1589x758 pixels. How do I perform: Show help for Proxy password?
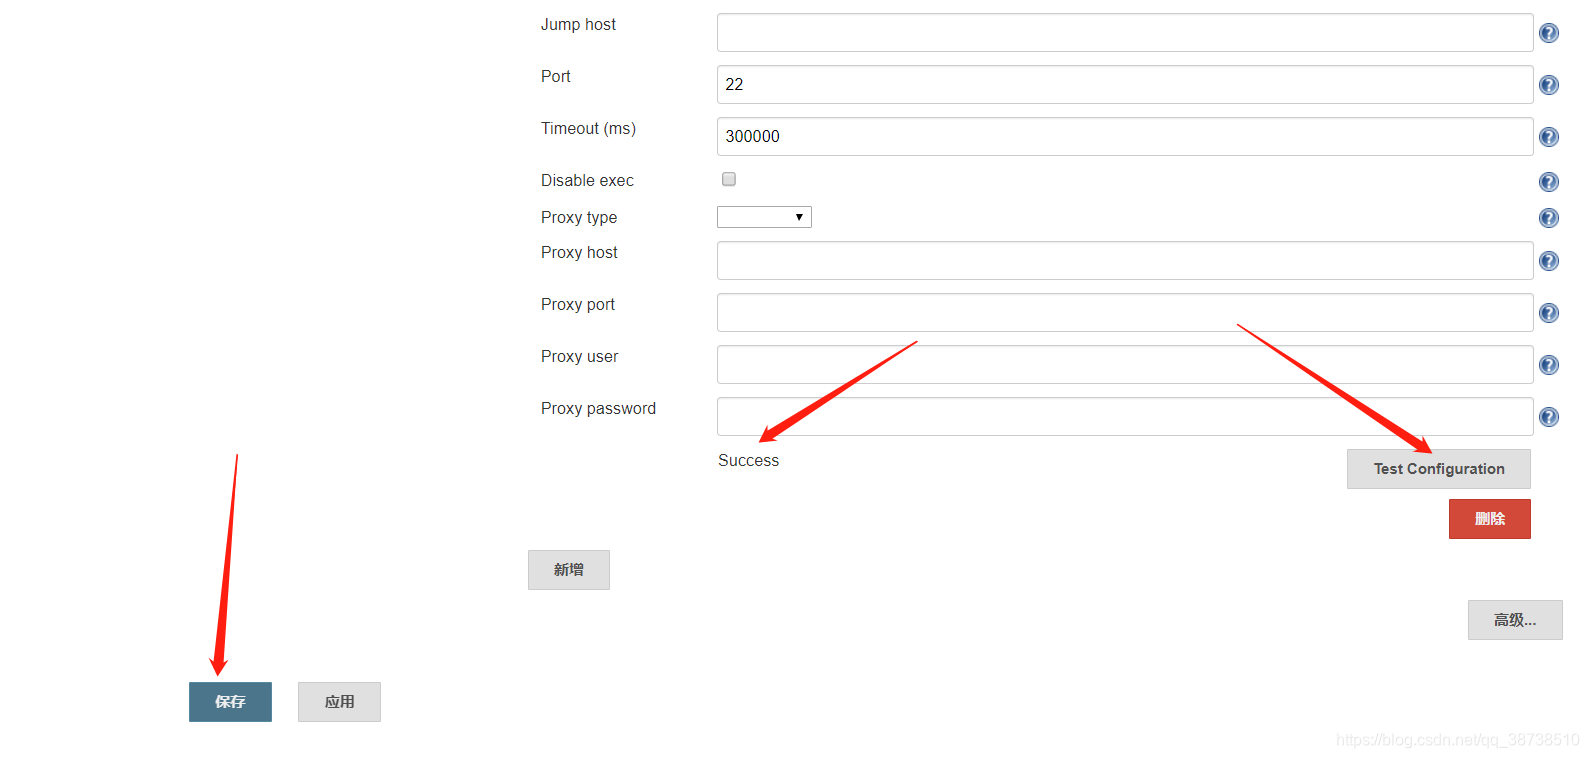pos(1549,417)
